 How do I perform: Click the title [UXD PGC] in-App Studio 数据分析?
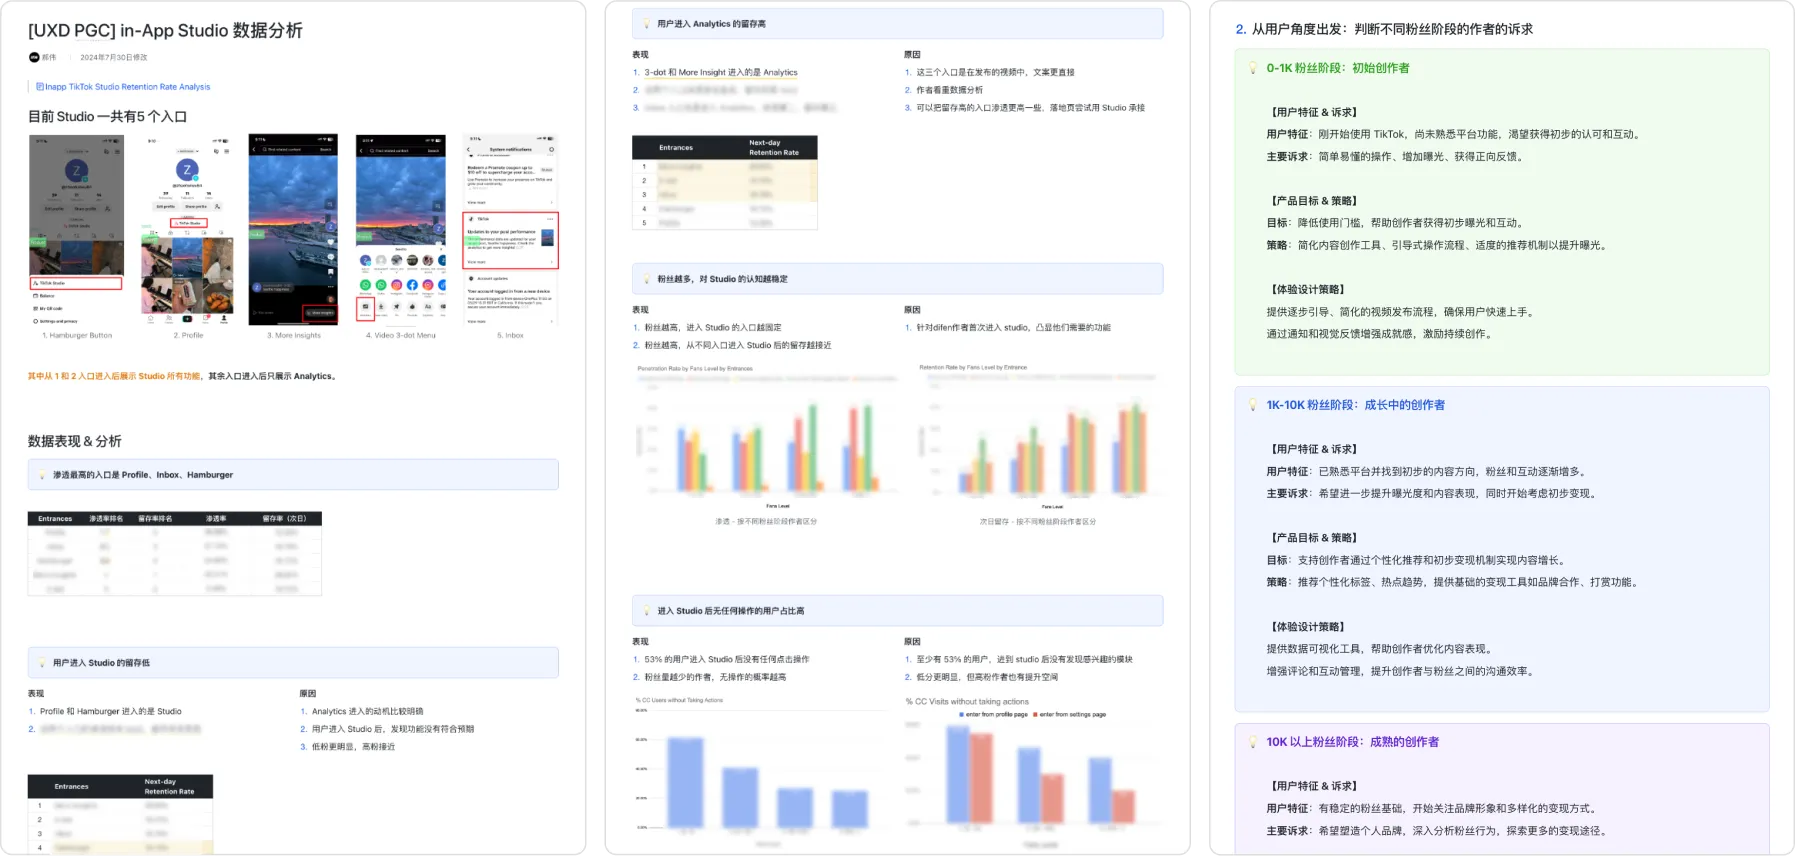165,31
